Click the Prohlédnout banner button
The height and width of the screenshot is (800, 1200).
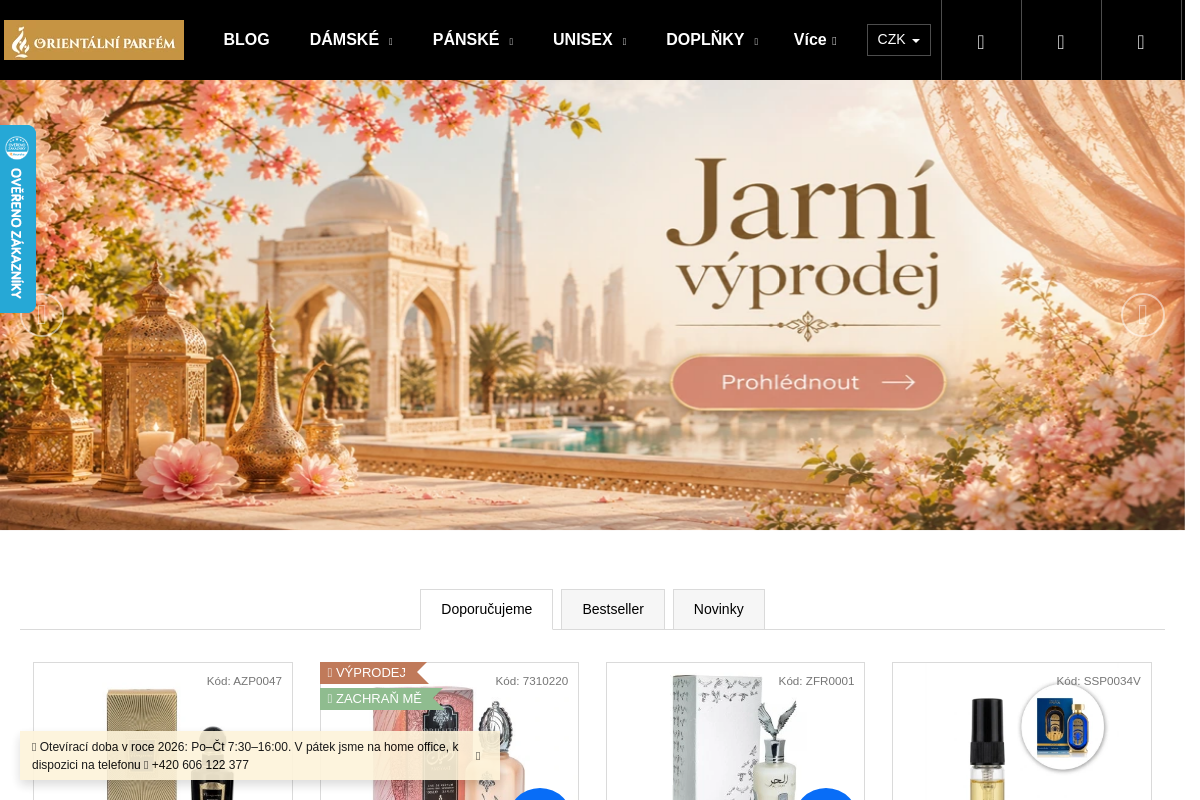click(808, 382)
